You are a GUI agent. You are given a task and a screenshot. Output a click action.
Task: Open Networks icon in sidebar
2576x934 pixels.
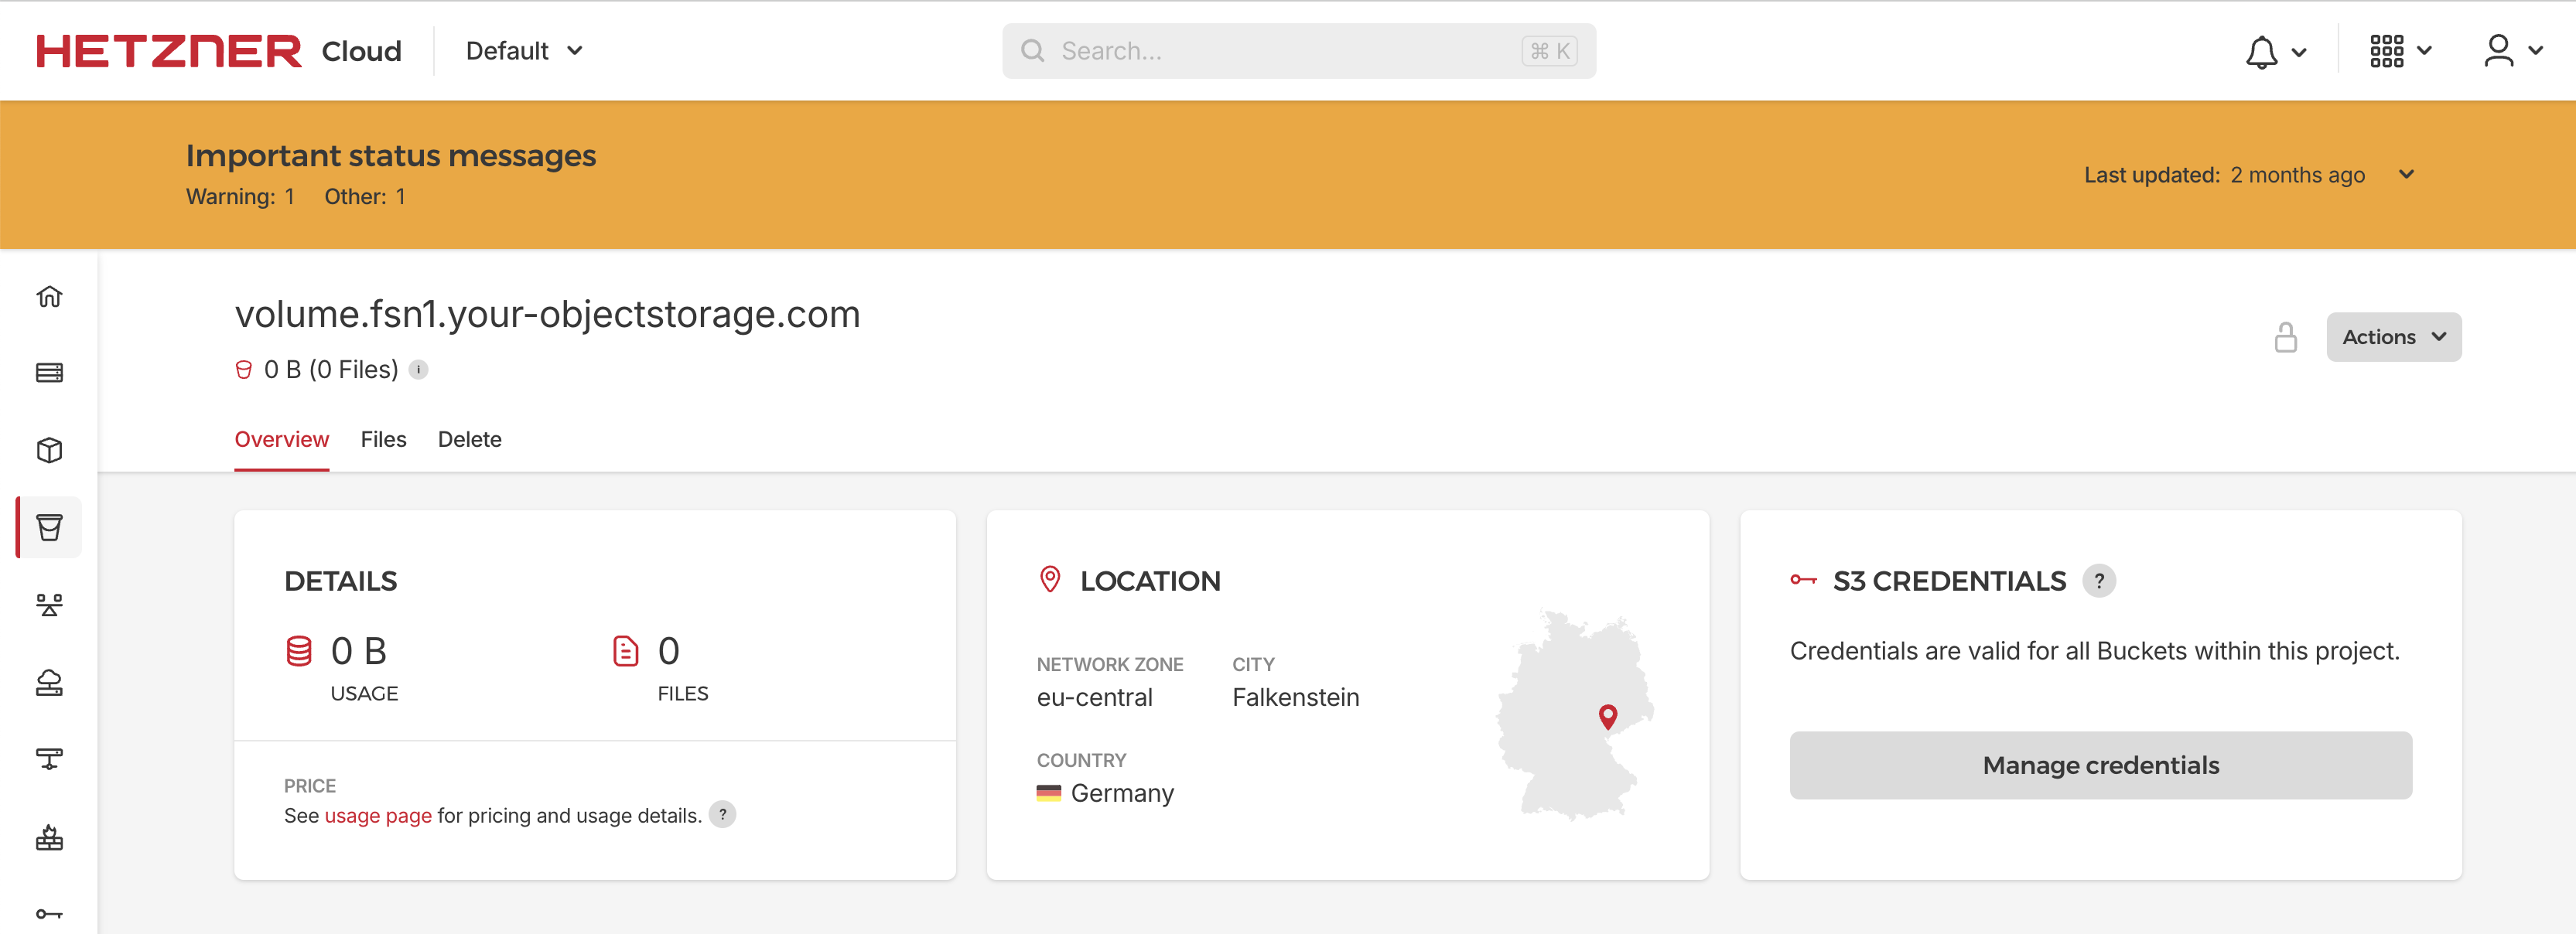pyautogui.click(x=49, y=759)
